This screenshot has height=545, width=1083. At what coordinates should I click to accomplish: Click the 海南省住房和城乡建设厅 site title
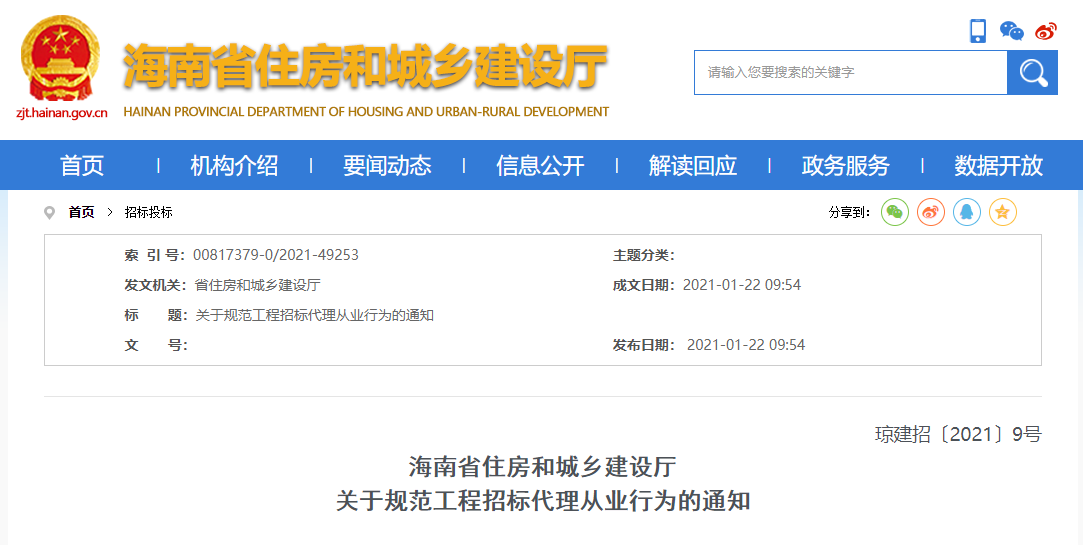(365, 67)
